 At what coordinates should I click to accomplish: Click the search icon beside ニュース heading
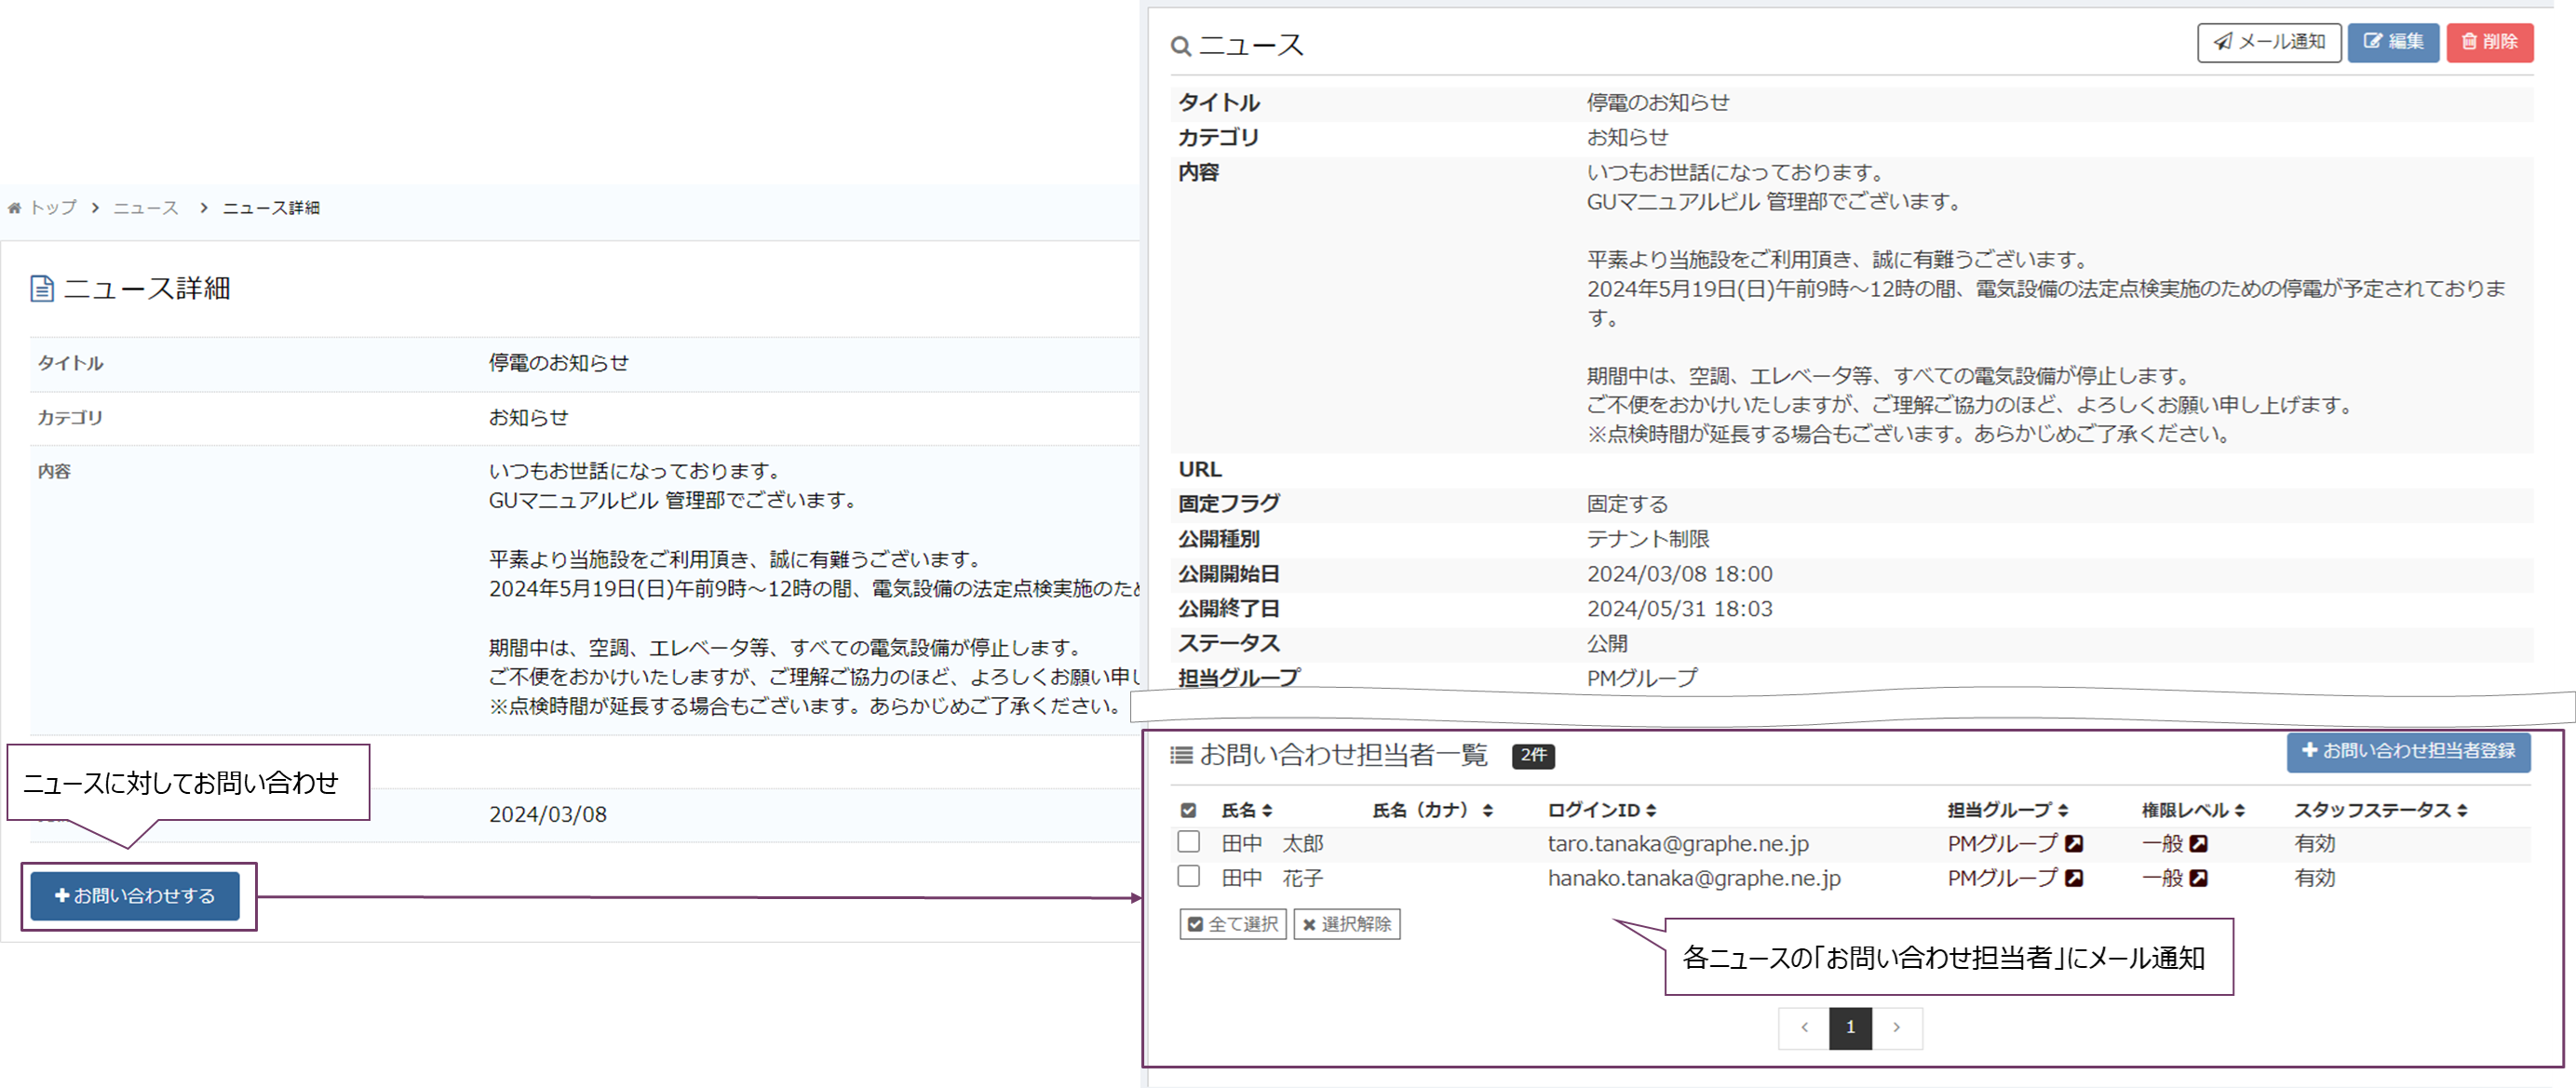[x=1181, y=47]
